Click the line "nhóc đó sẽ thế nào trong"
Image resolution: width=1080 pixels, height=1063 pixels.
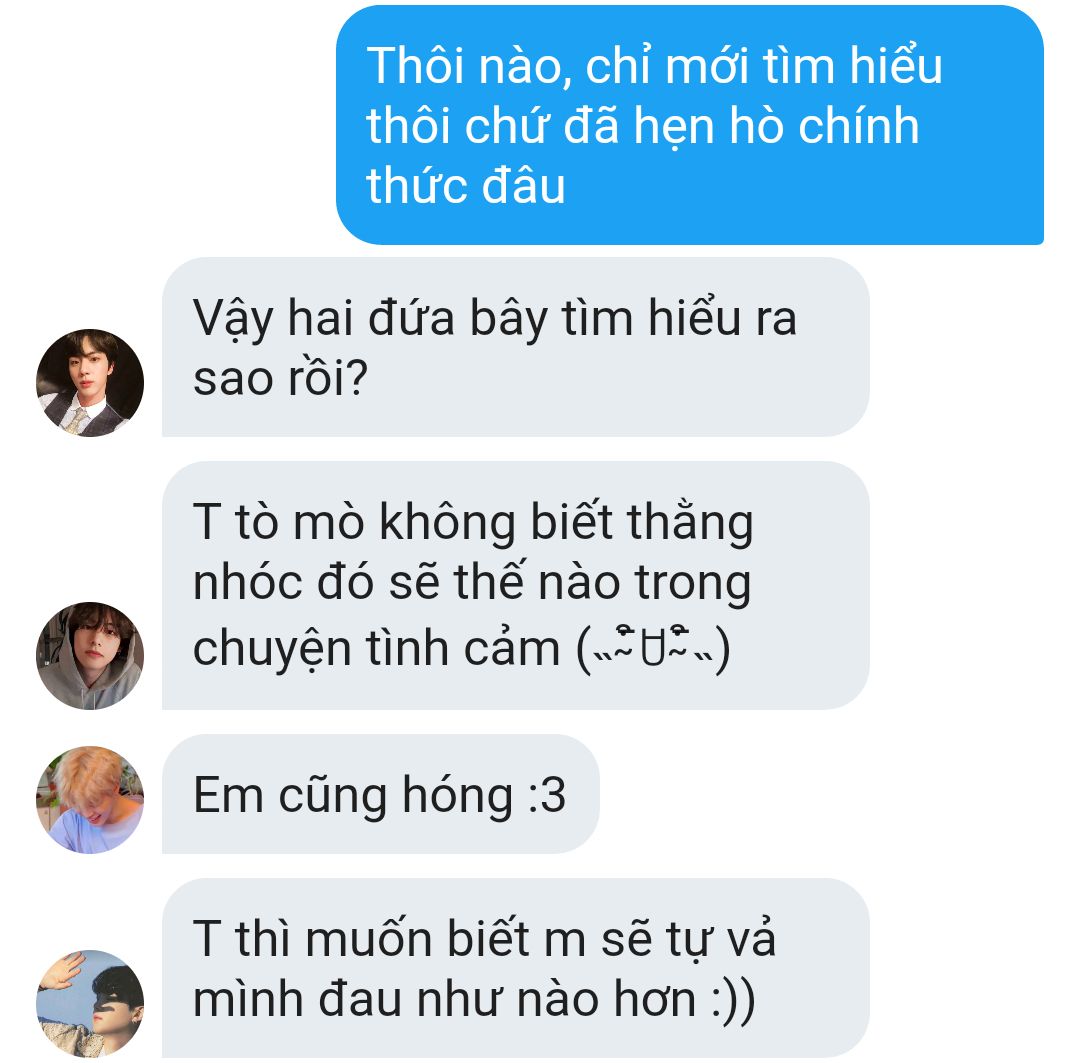[x=472, y=584]
